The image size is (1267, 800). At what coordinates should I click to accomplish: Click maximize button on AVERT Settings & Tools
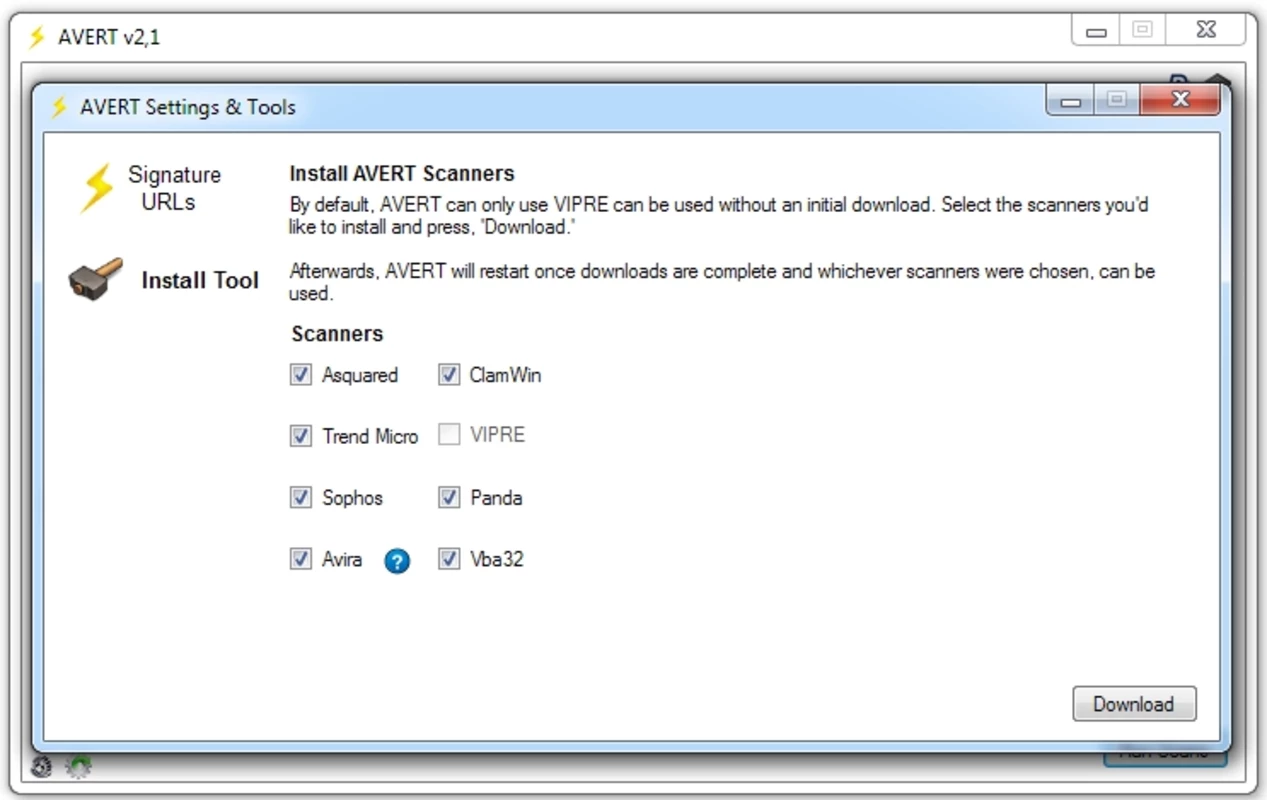(x=1118, y=99)
